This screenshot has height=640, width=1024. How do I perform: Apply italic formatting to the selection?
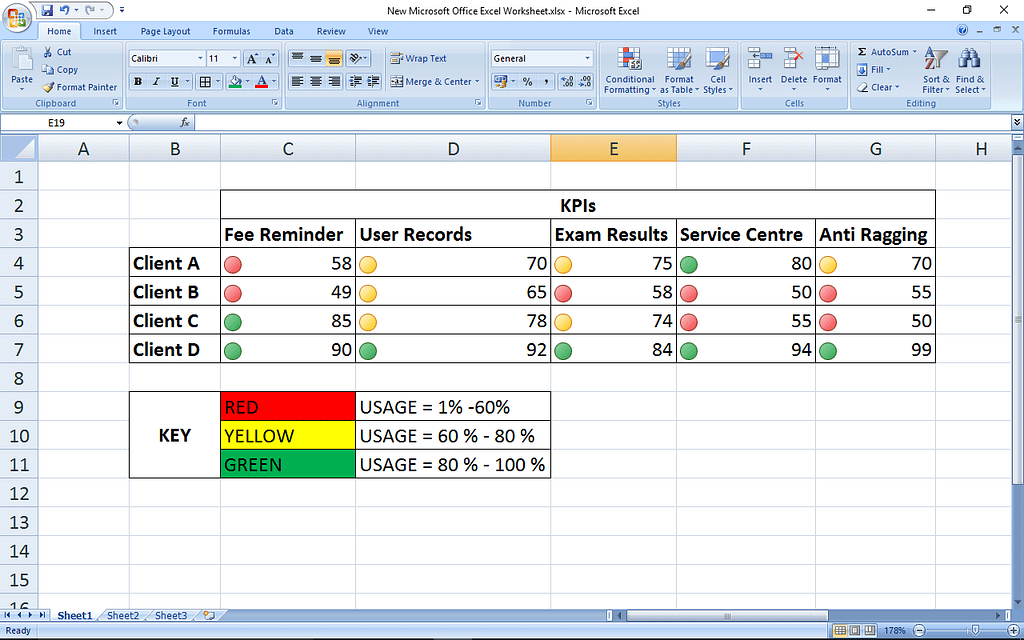tap(154, 81)
